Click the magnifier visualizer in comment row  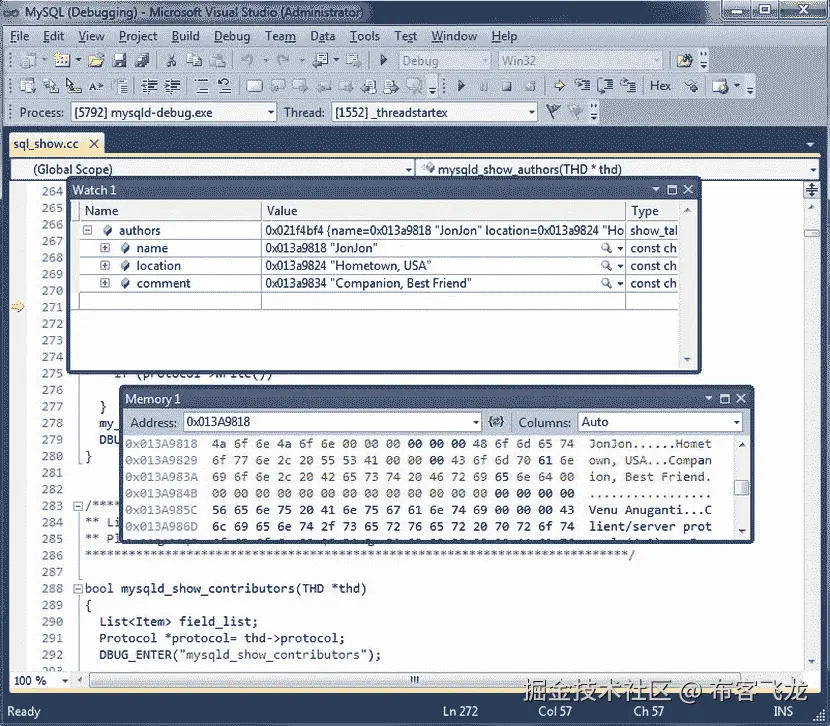(x=606, y=283)
